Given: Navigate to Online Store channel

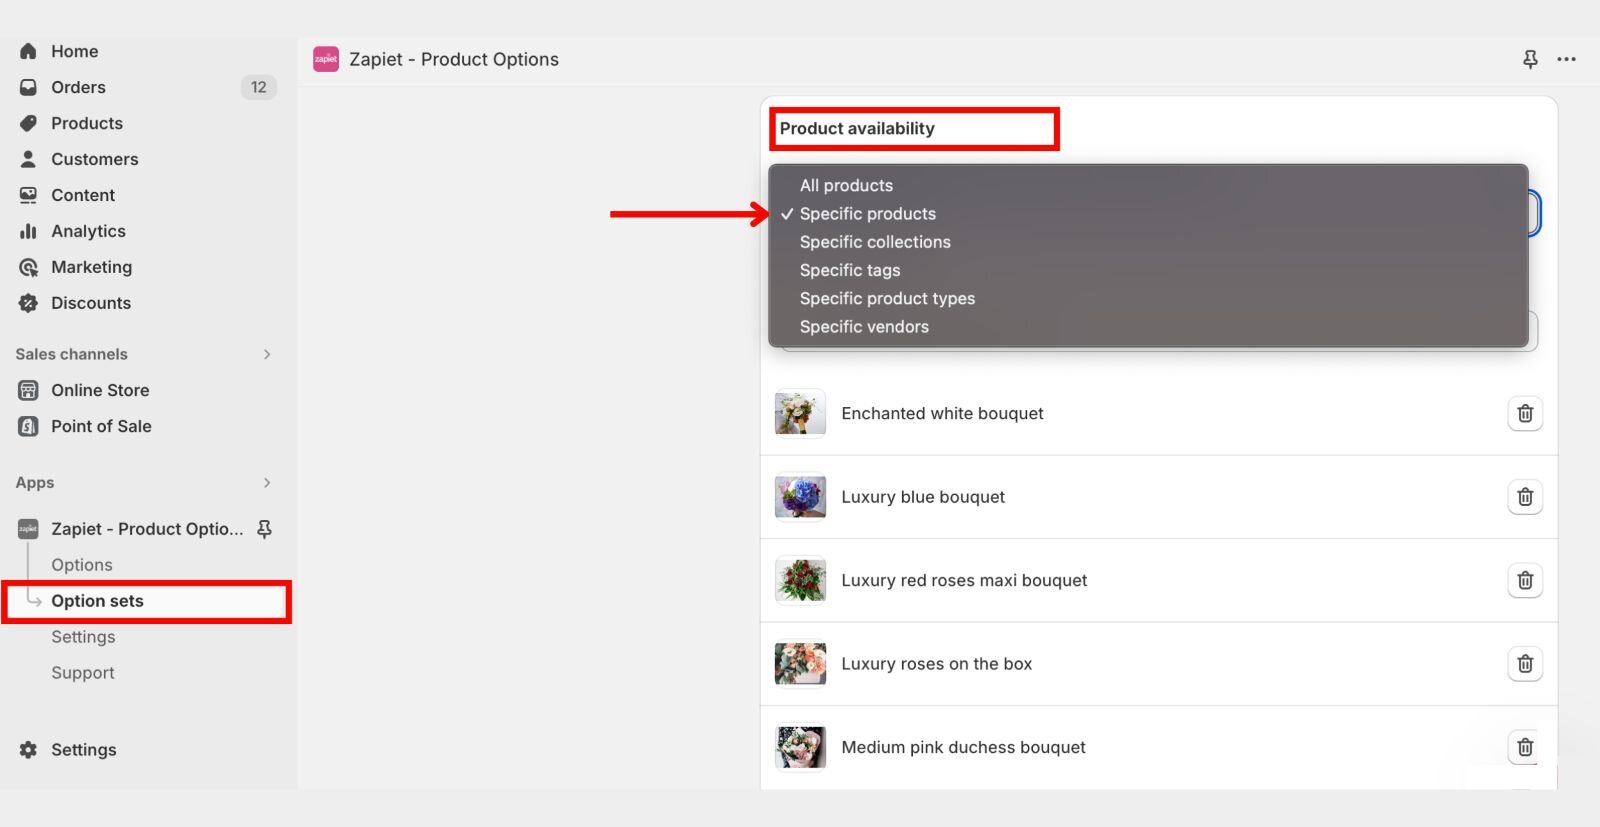Looking at the screenshot, I should [100, 390].
